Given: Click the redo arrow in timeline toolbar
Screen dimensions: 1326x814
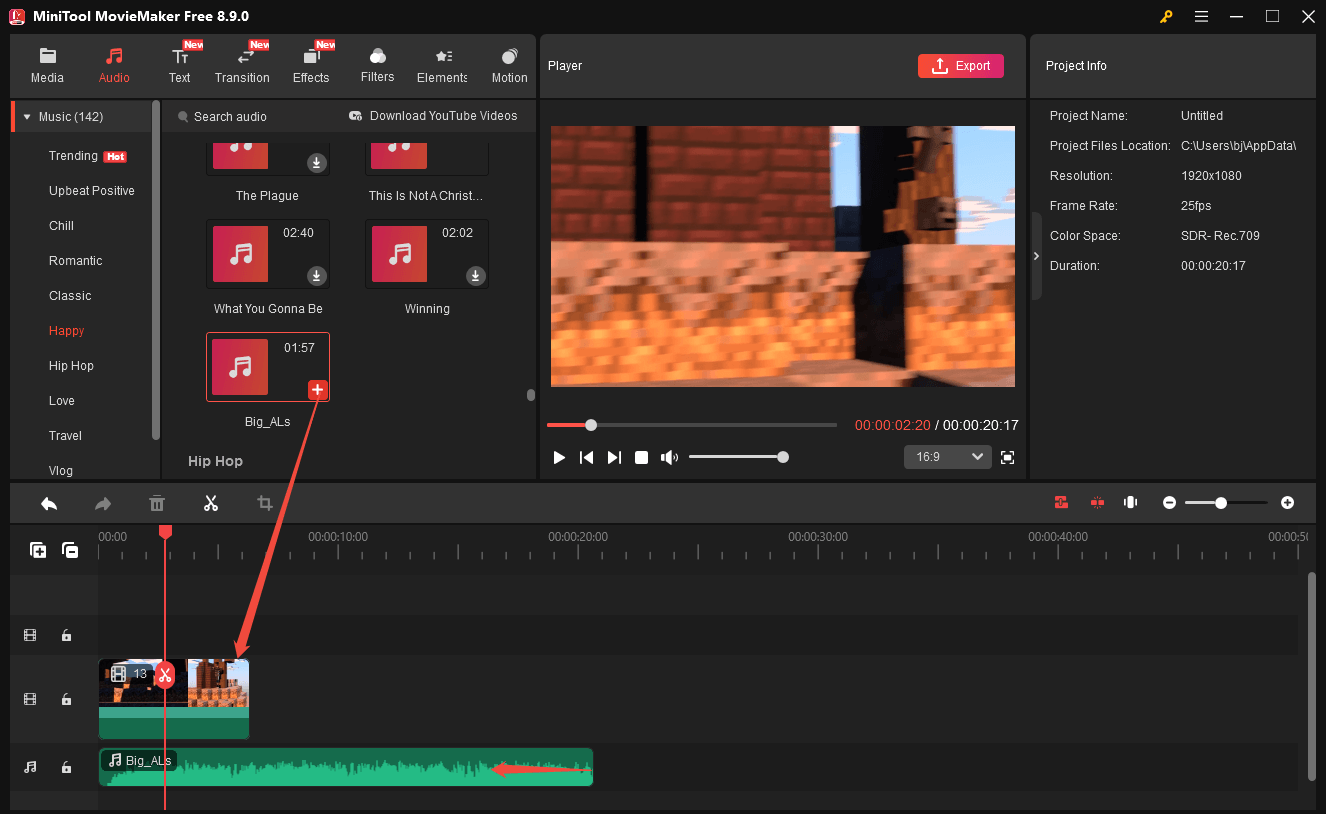Looking at the screenshot, I should point(103,503).
